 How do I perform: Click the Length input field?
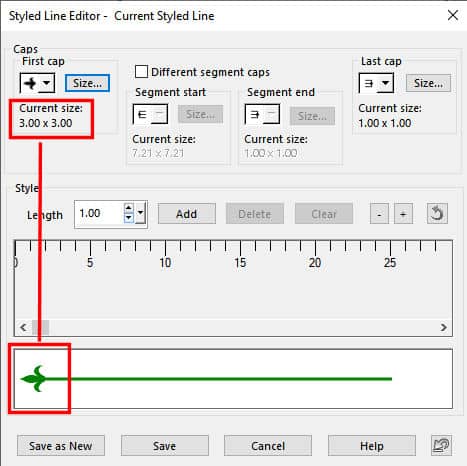tap(100, 213)
